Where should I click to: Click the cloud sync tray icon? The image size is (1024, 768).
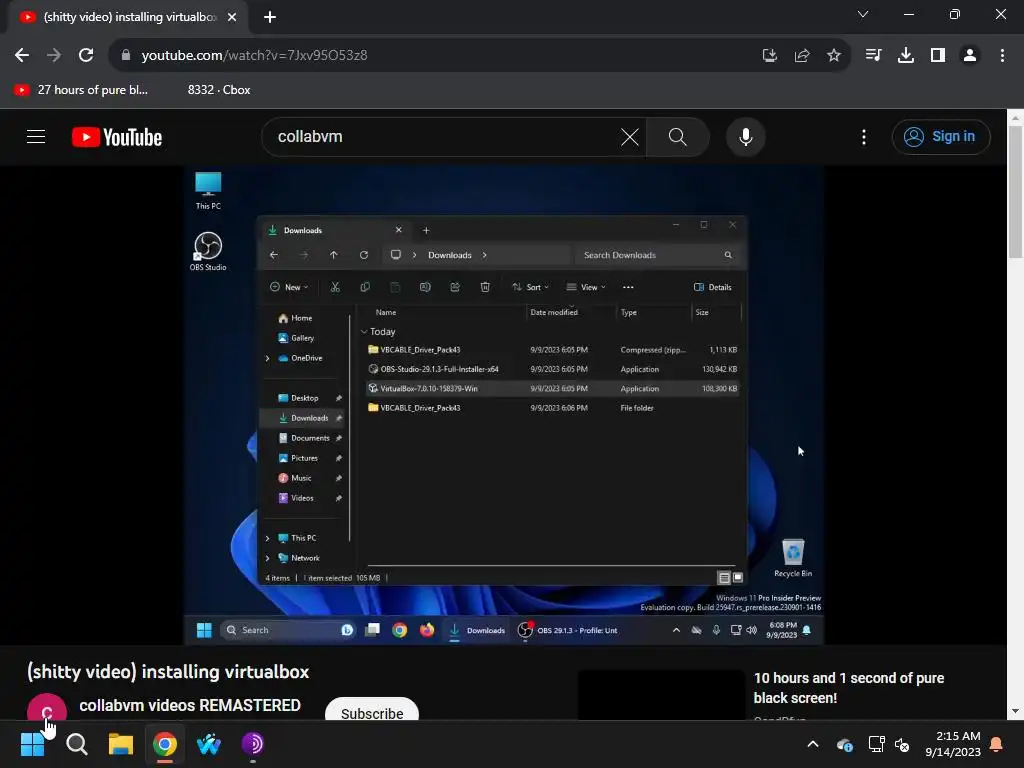844,744
